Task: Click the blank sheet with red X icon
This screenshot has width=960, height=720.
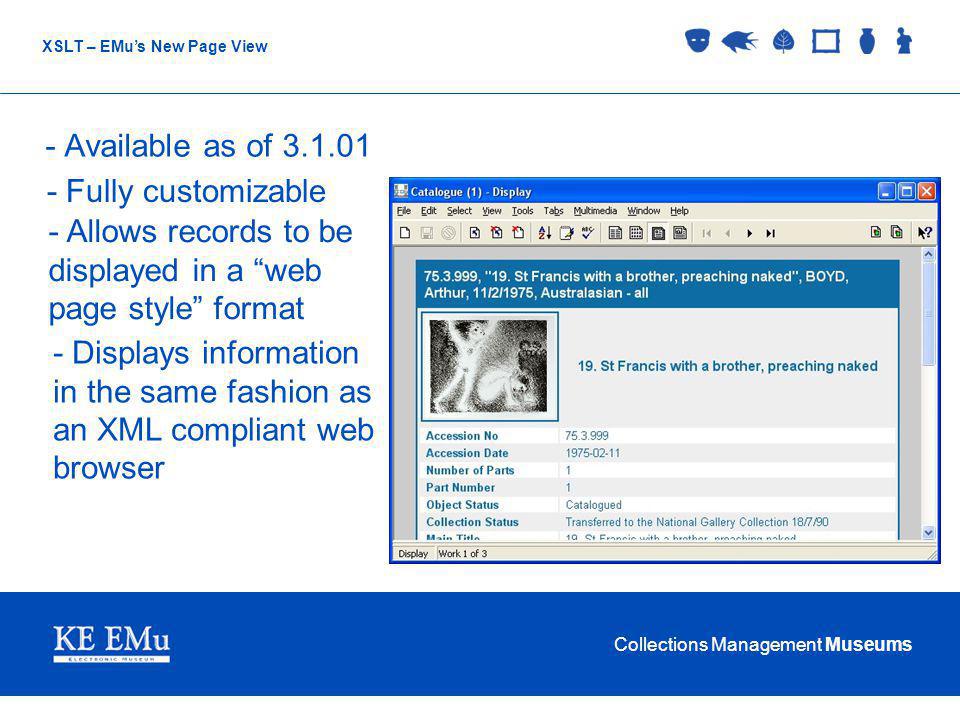Action: [519, 233]
